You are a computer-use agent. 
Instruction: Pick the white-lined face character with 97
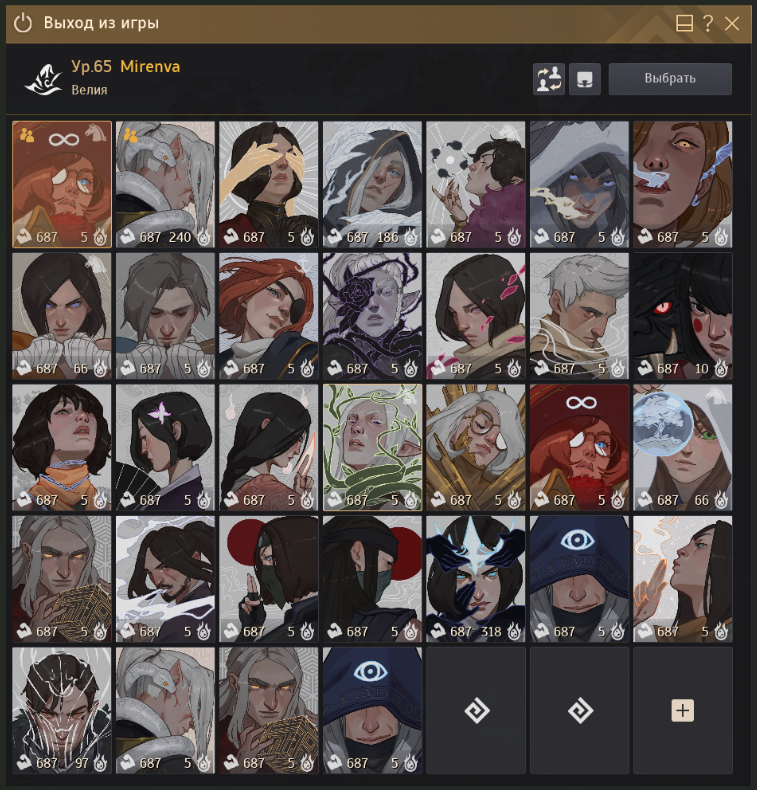61,710
